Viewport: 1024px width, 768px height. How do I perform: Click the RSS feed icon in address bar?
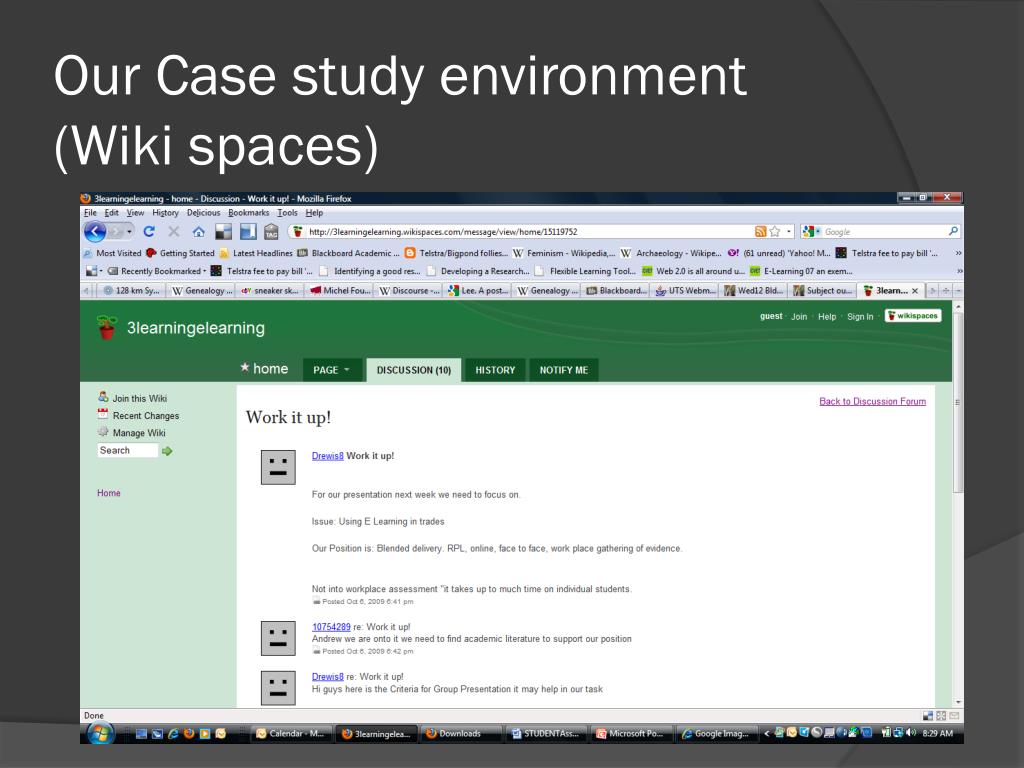click(x=762, y=232)
